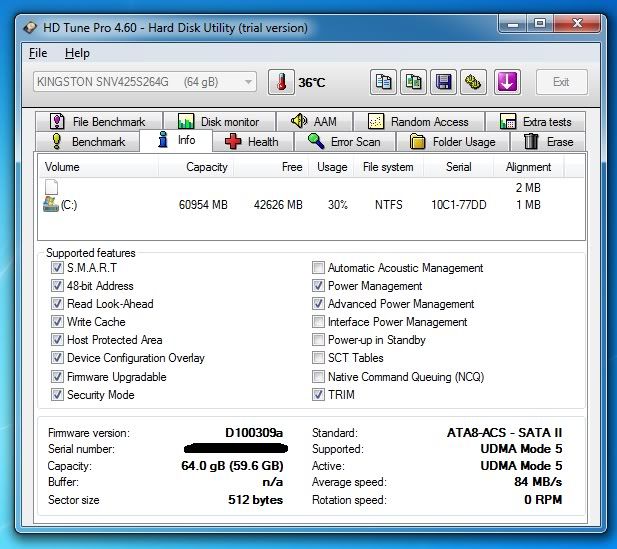
Task: Select the Info tab
Action: tap(176, 140)
